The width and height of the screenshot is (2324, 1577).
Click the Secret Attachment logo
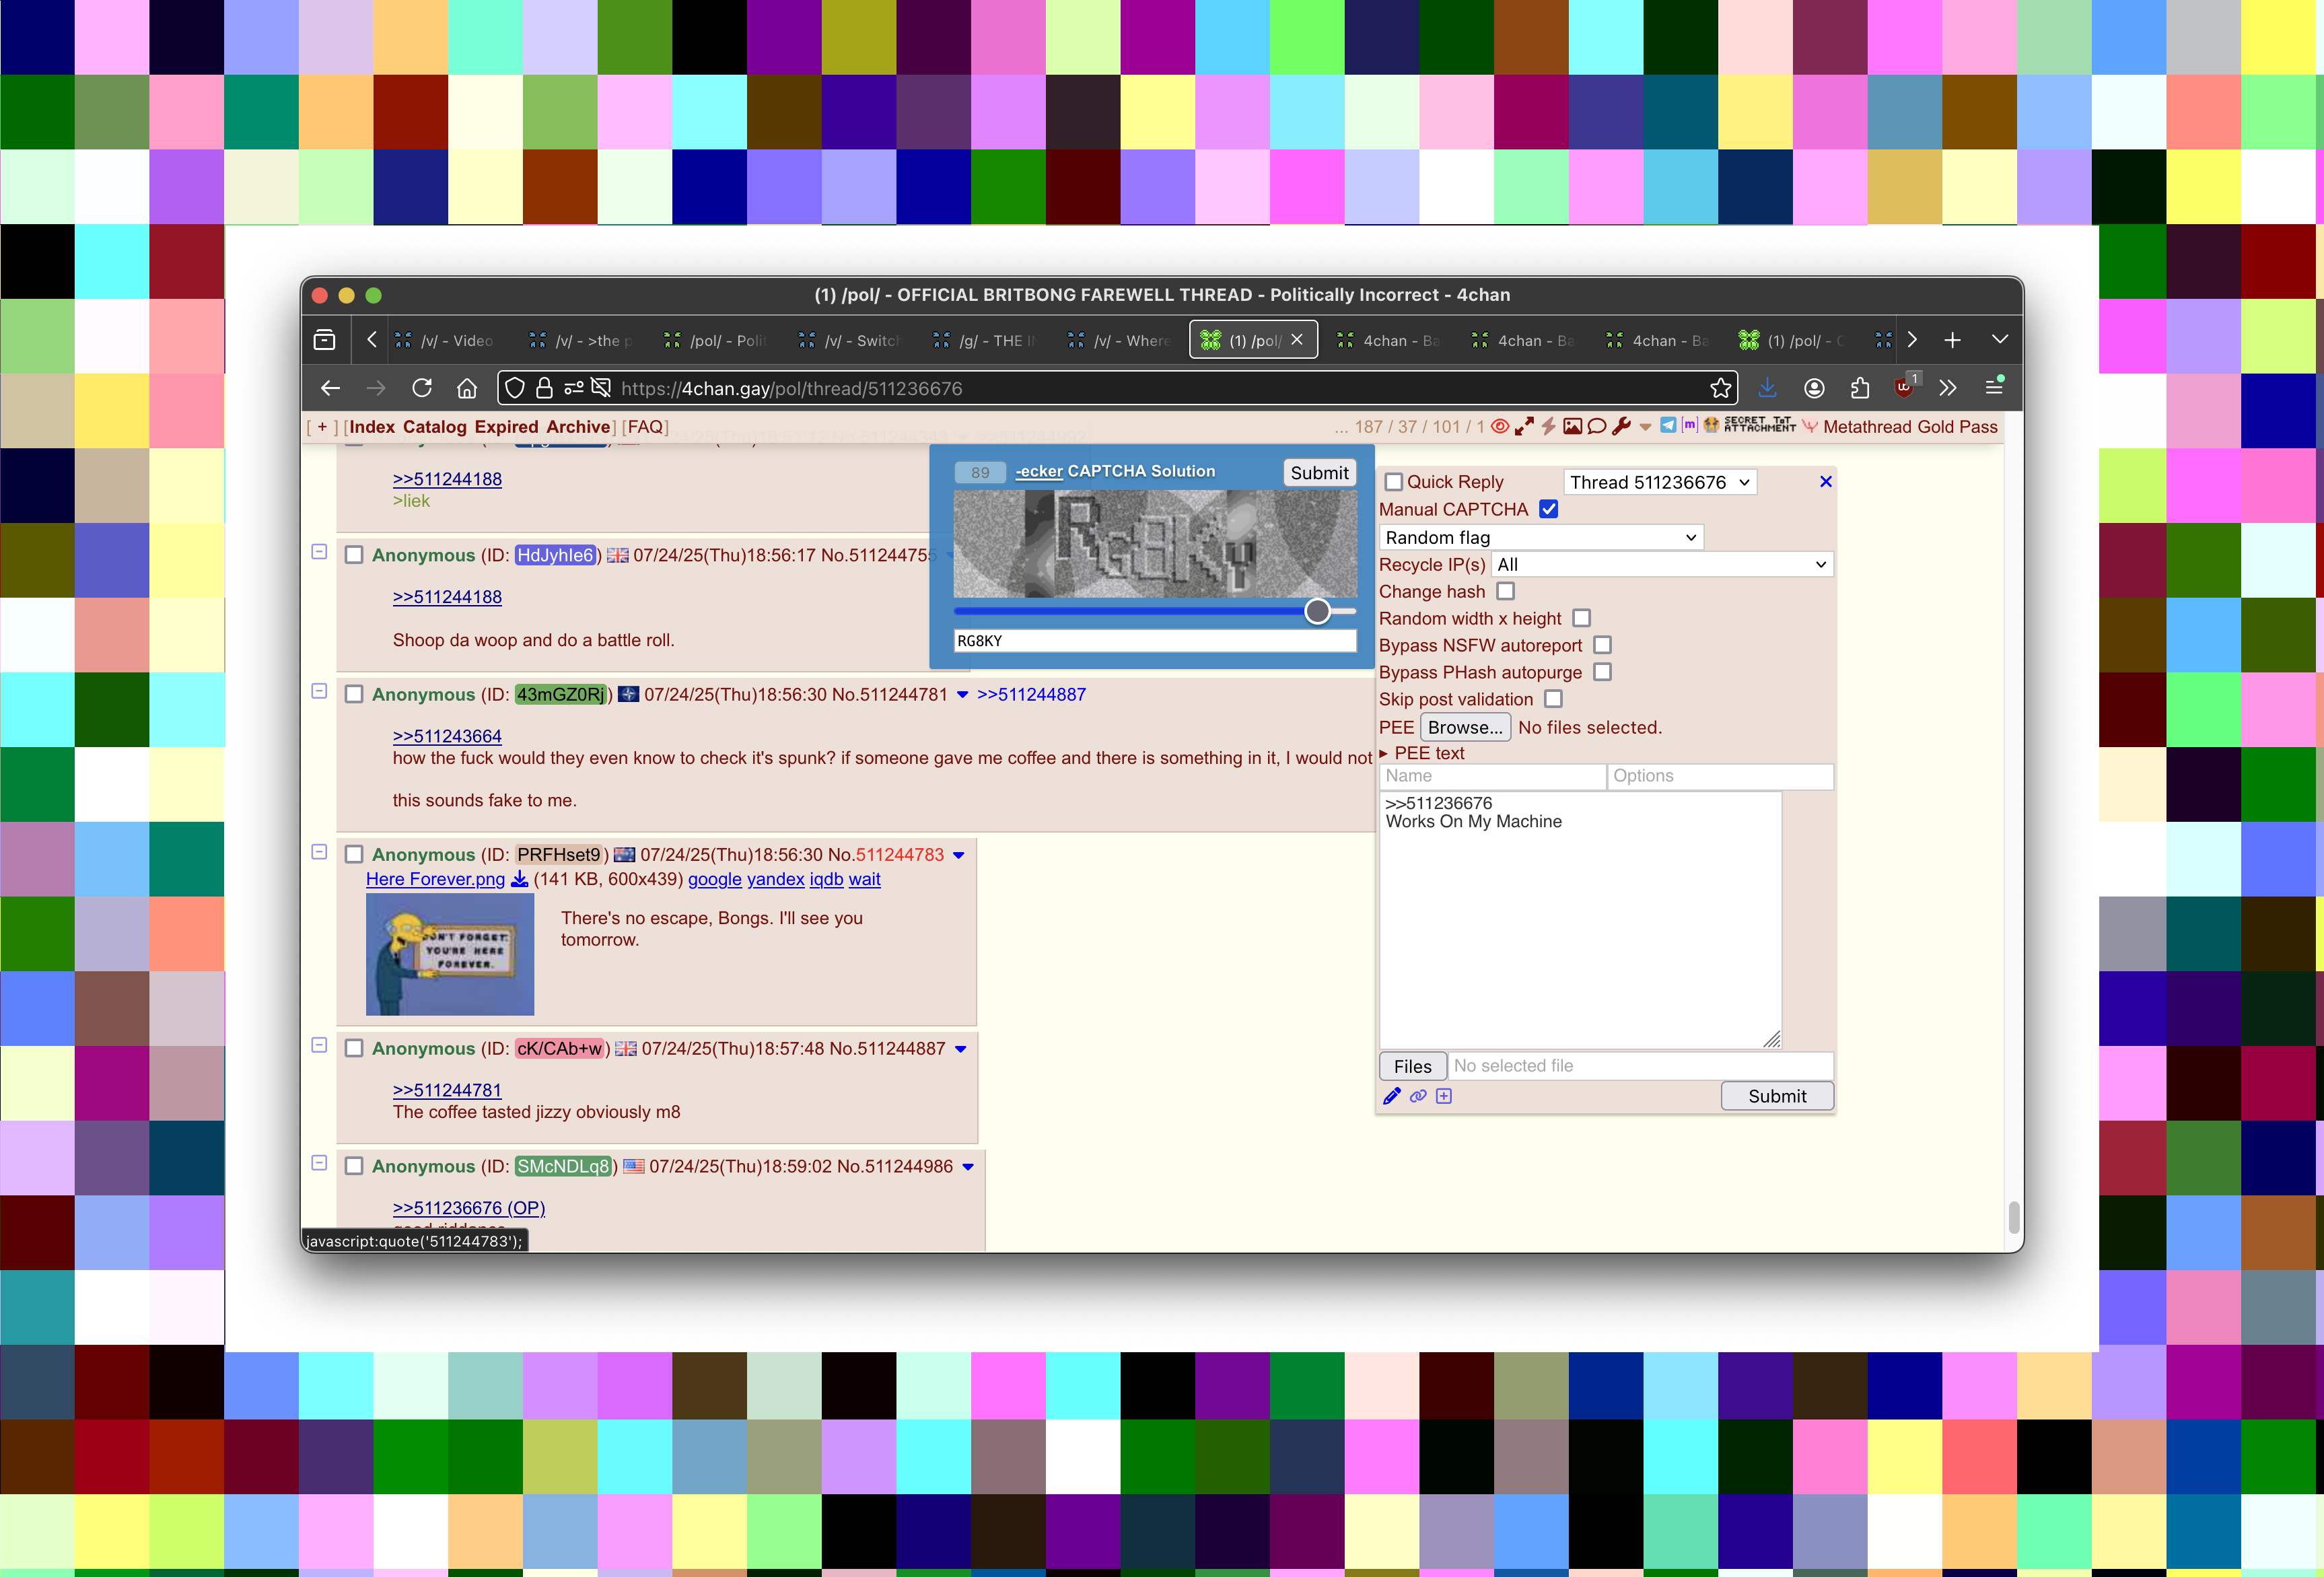click(1759, 425)
